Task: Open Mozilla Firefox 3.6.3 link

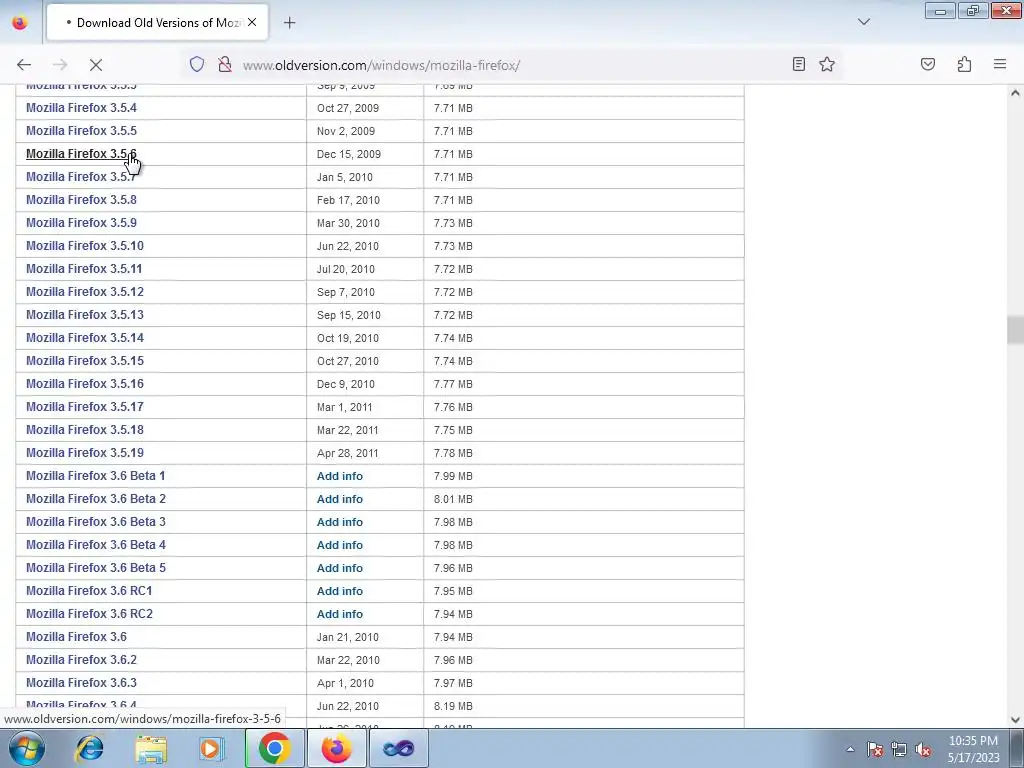Action: pos(82,682)
